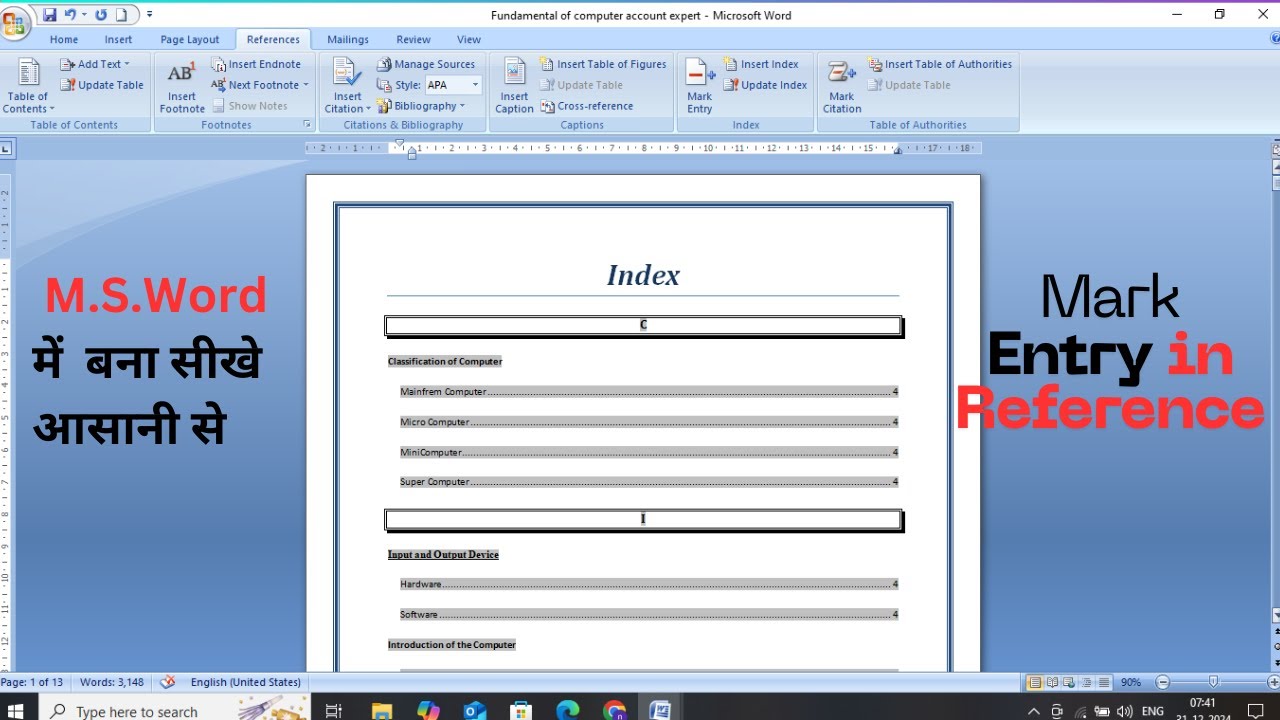Click Insert Table of Figures

(x=603, y=64)
